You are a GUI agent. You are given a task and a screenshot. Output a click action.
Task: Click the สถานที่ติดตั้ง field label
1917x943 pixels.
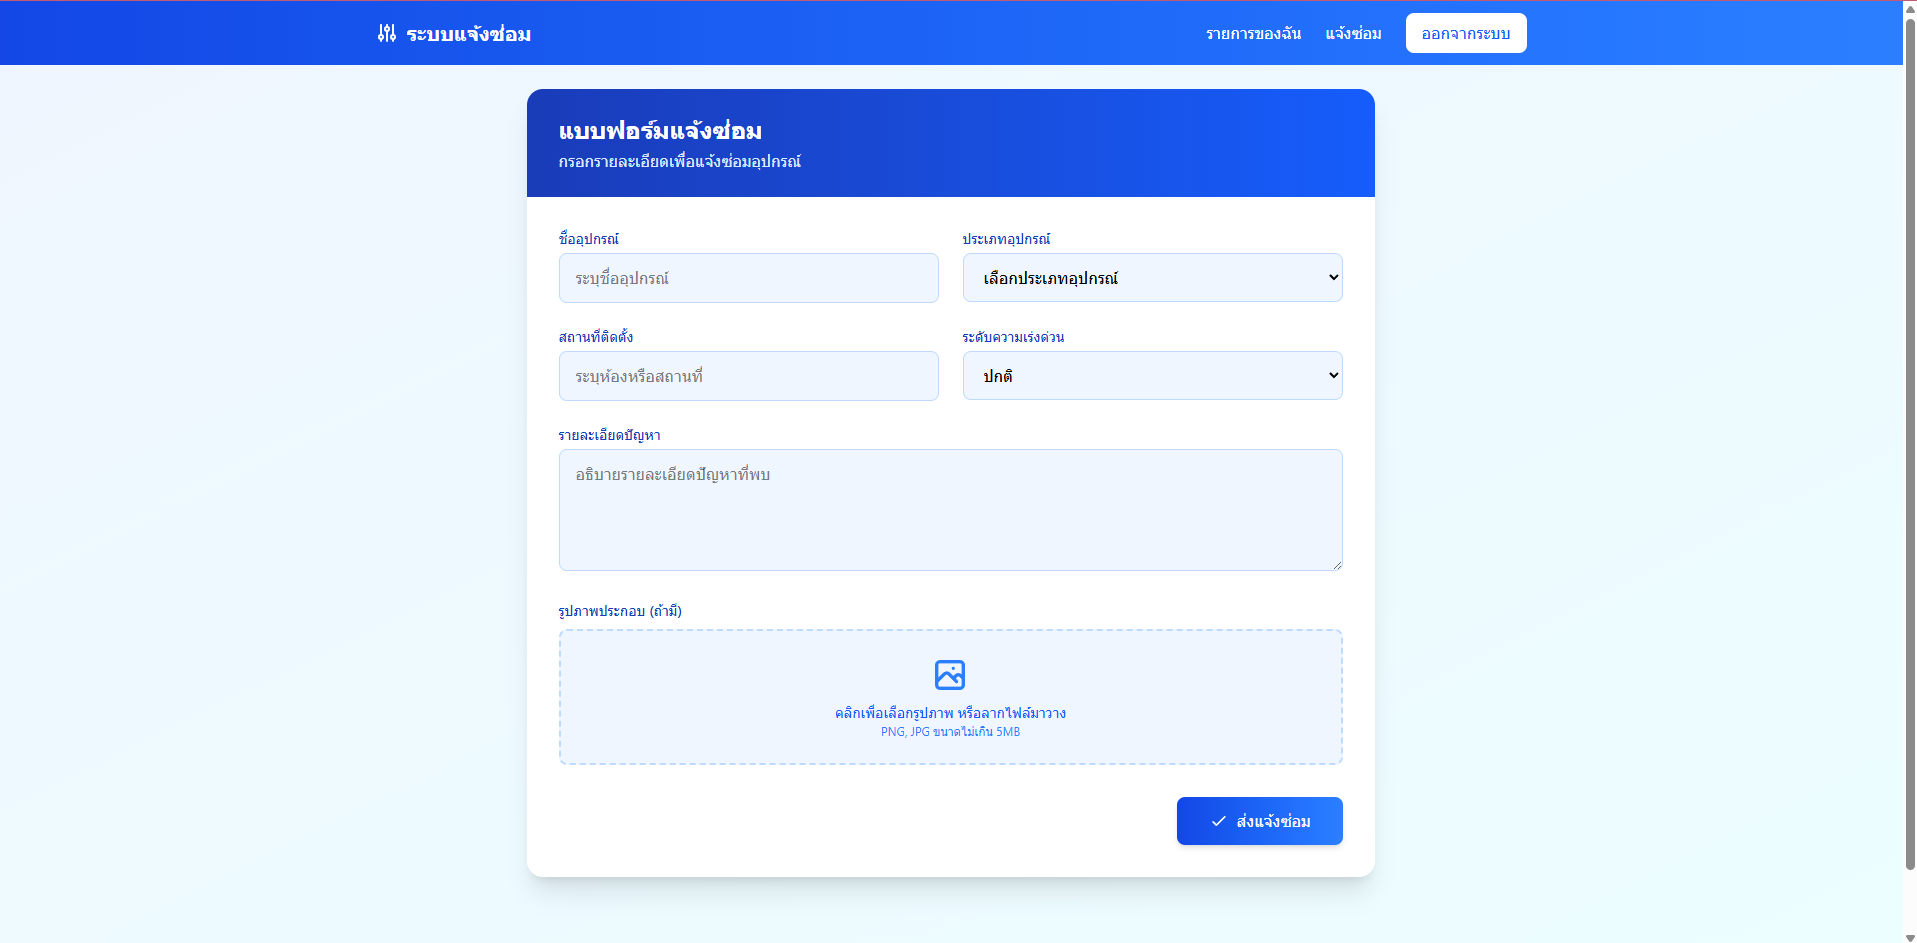coord(596,337)
